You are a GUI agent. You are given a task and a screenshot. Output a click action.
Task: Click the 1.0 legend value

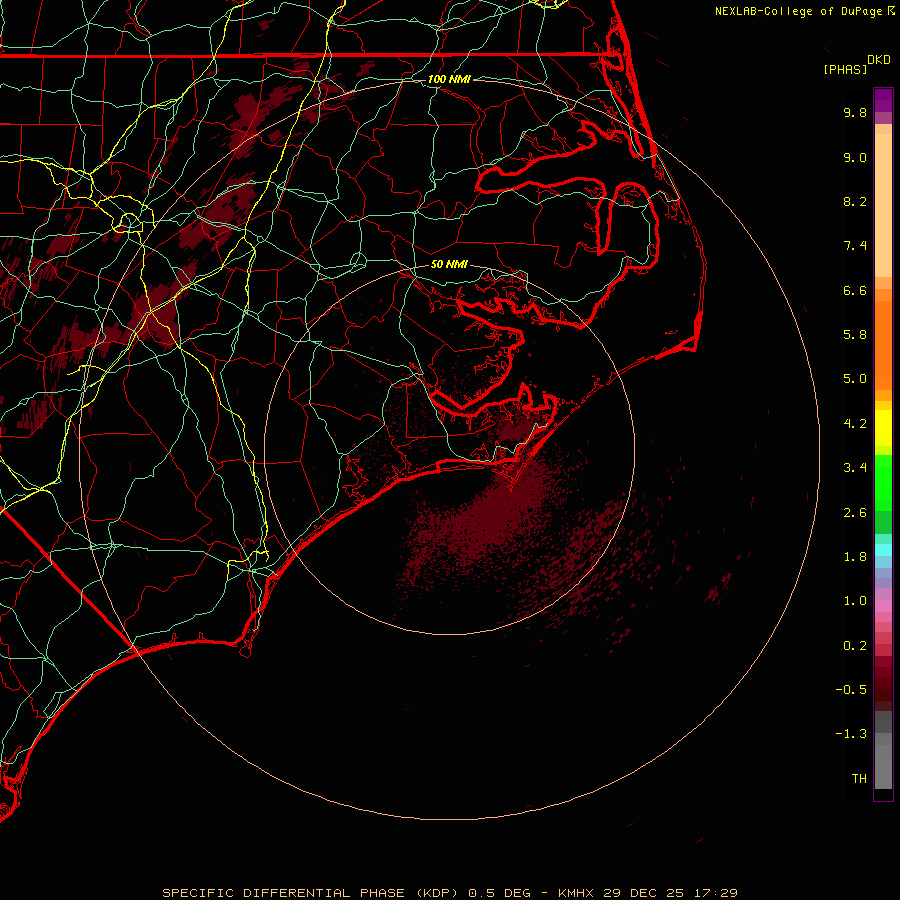pos(855,601)
